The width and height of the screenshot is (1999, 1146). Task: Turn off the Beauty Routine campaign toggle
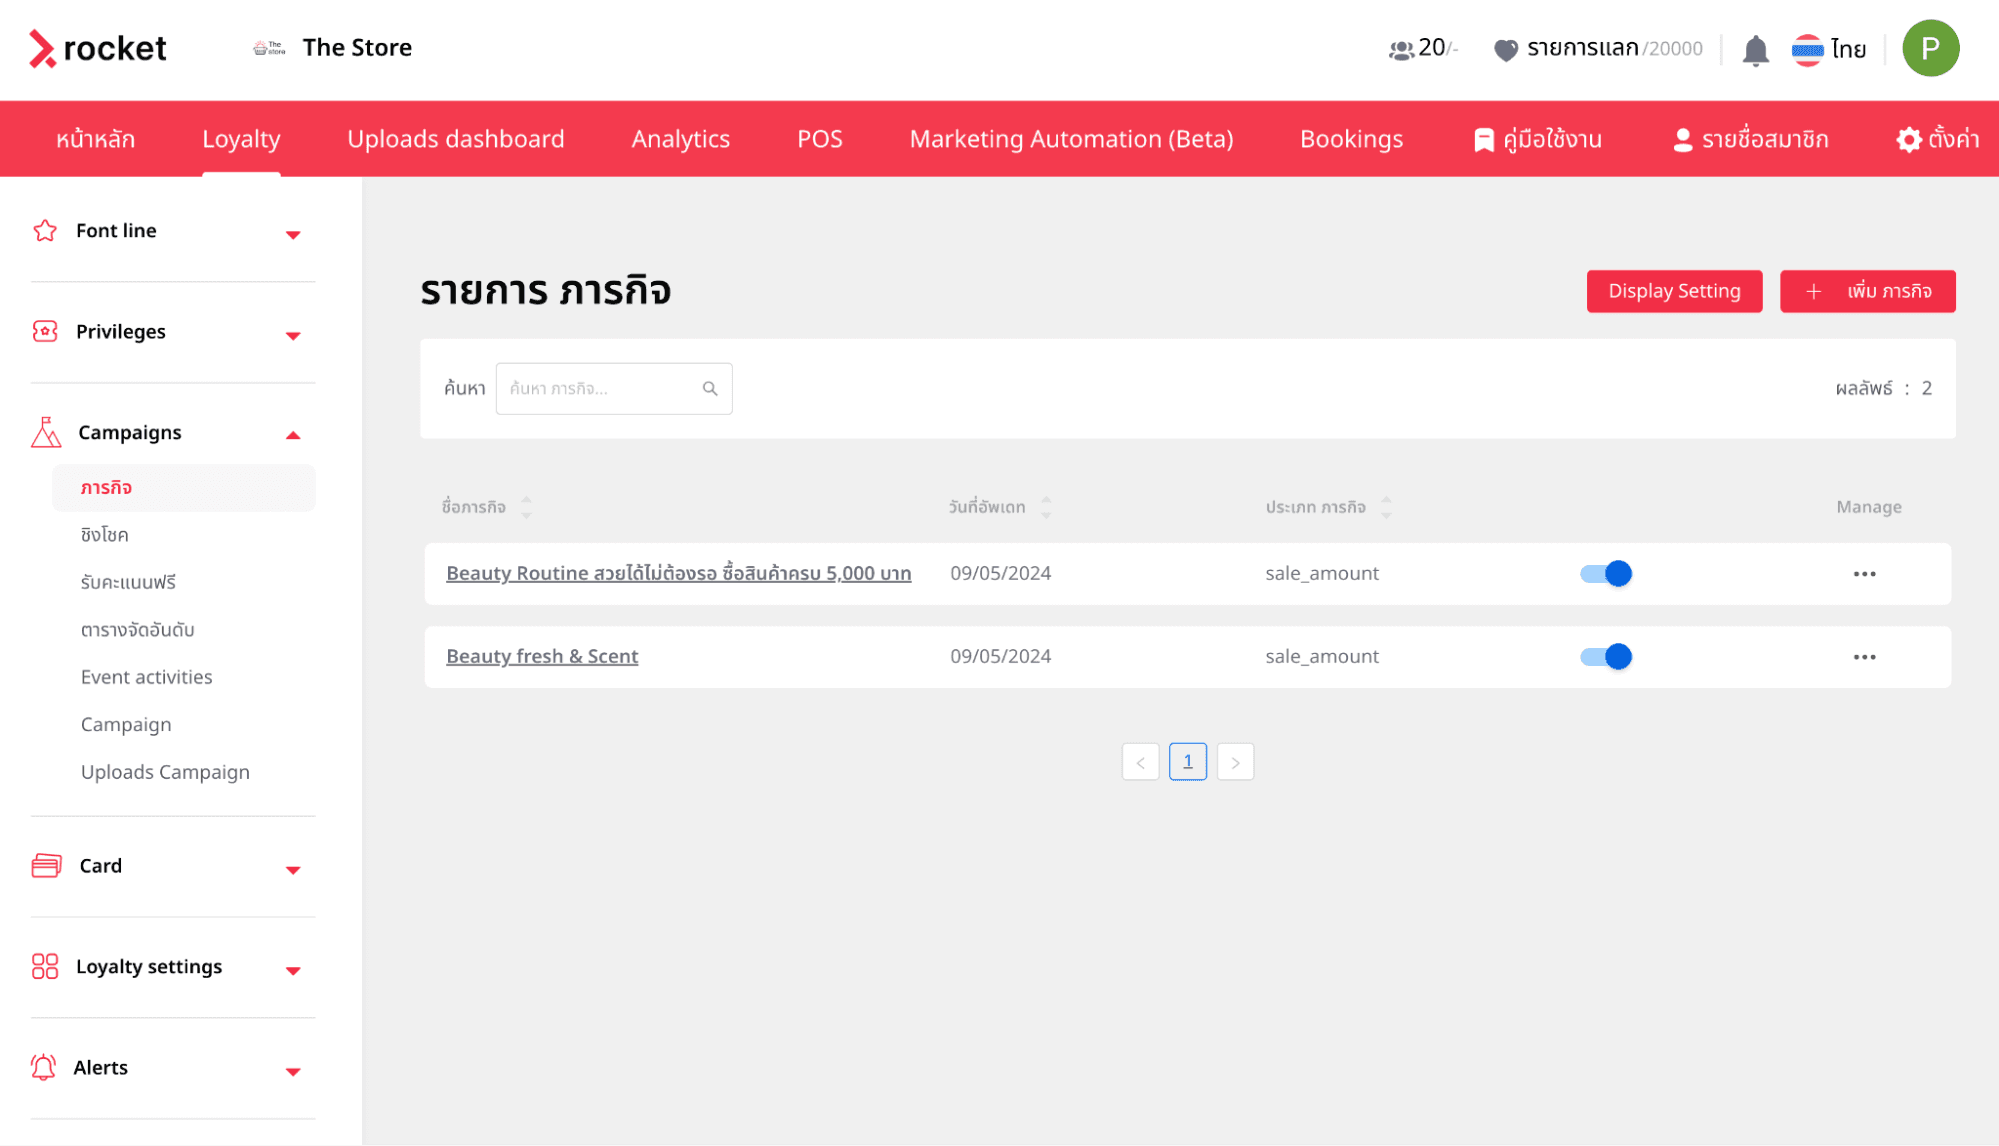click(1604, 573)
